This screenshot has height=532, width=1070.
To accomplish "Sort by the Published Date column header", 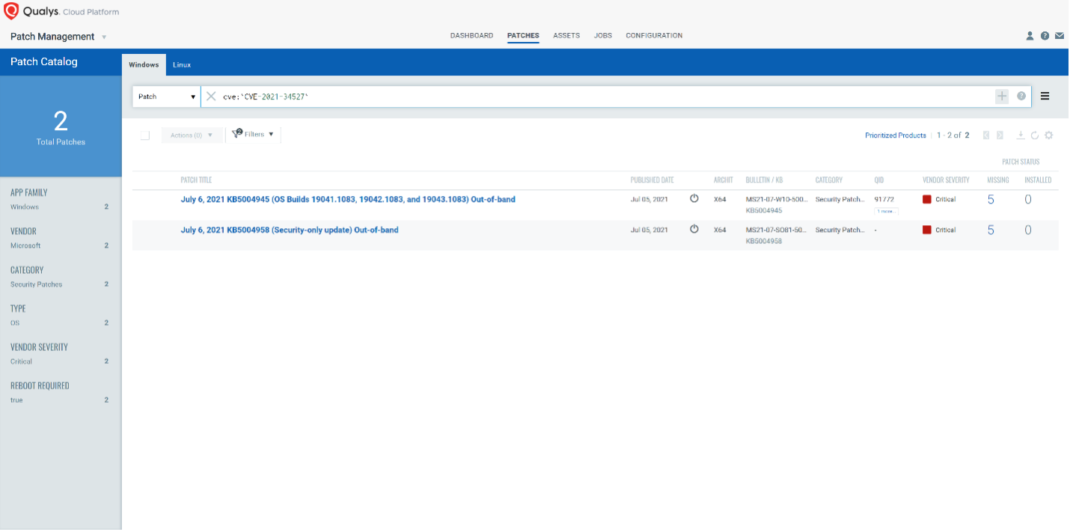I will tap(652, 180).
